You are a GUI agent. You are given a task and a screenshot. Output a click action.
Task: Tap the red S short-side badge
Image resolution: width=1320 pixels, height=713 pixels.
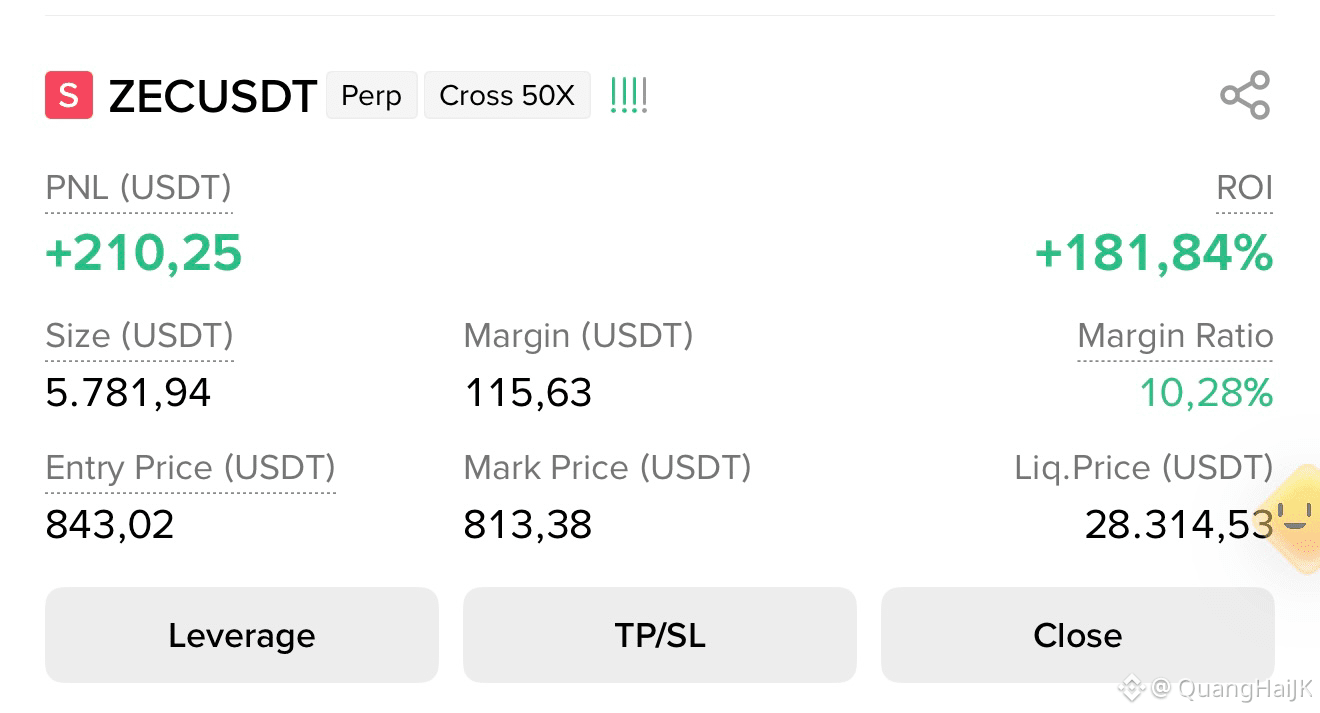(69, 96)
